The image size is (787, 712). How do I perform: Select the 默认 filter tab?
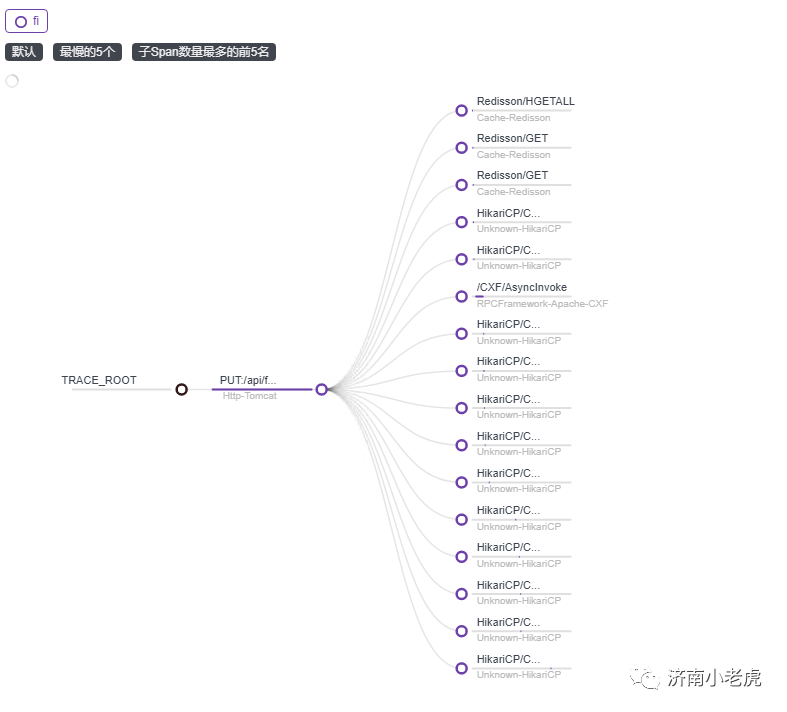pos(23,52)
